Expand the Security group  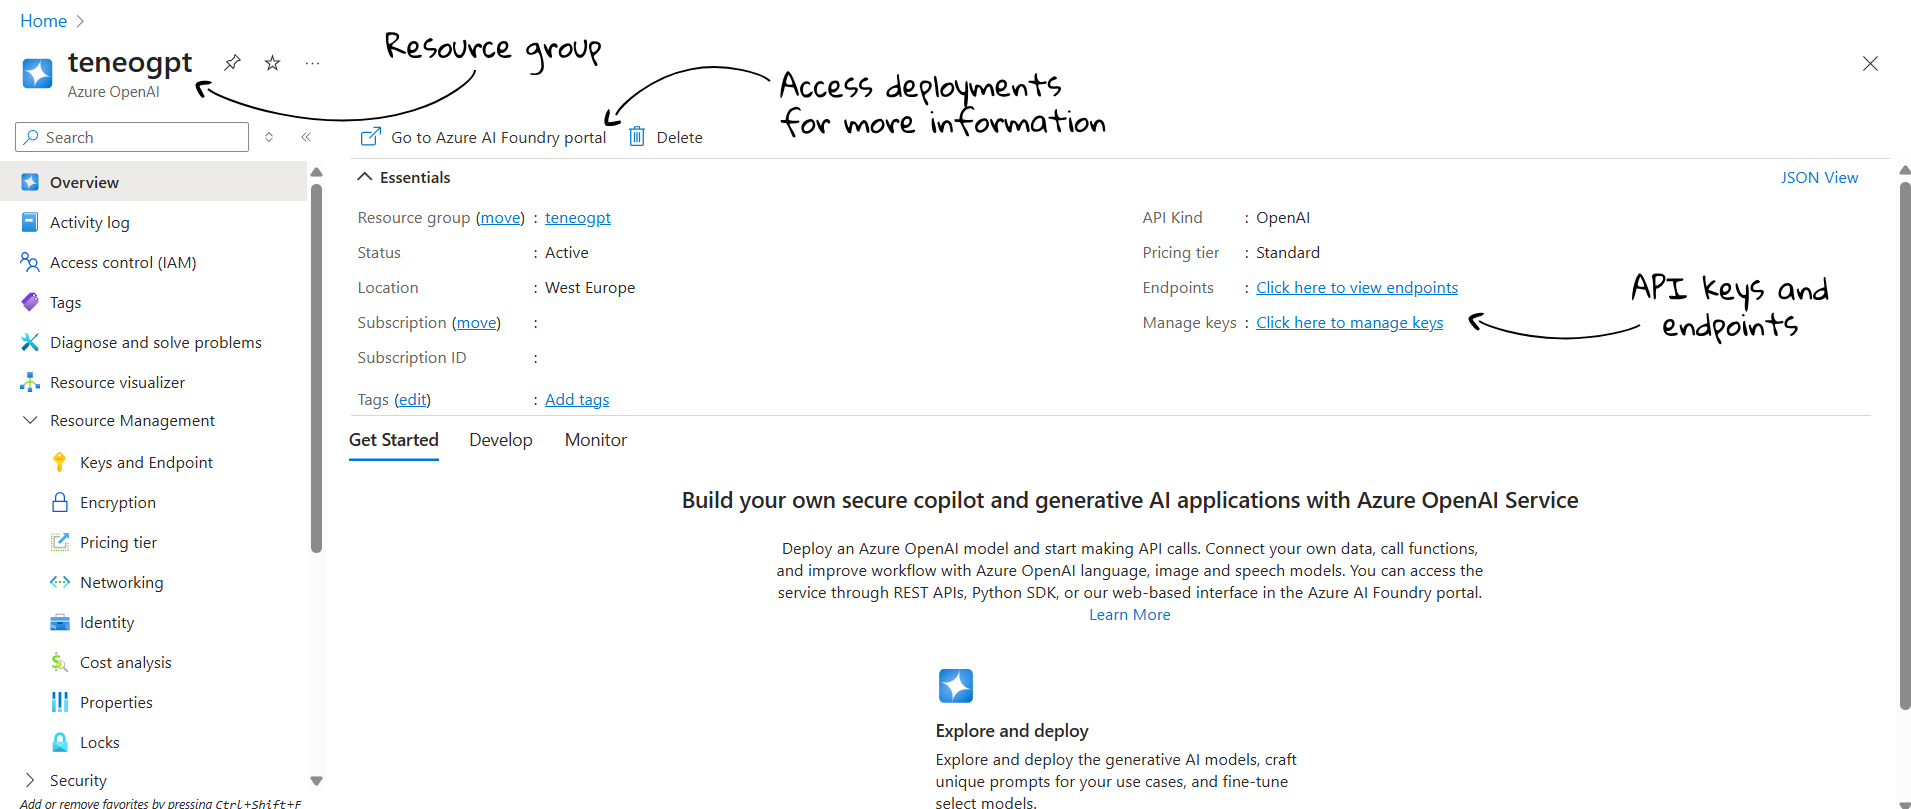click(30, 780)
